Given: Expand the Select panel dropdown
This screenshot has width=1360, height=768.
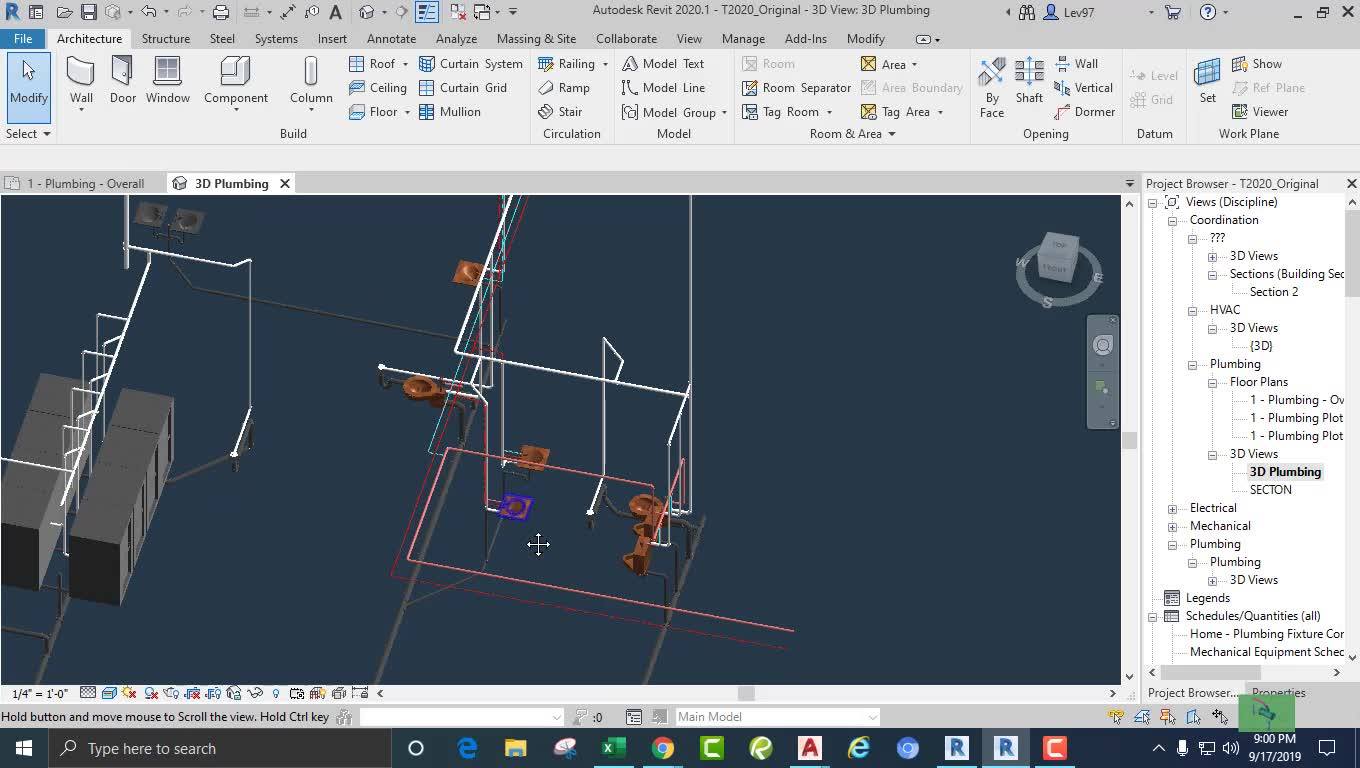Looking at the screenshot, I should click(x=28, y=134).
